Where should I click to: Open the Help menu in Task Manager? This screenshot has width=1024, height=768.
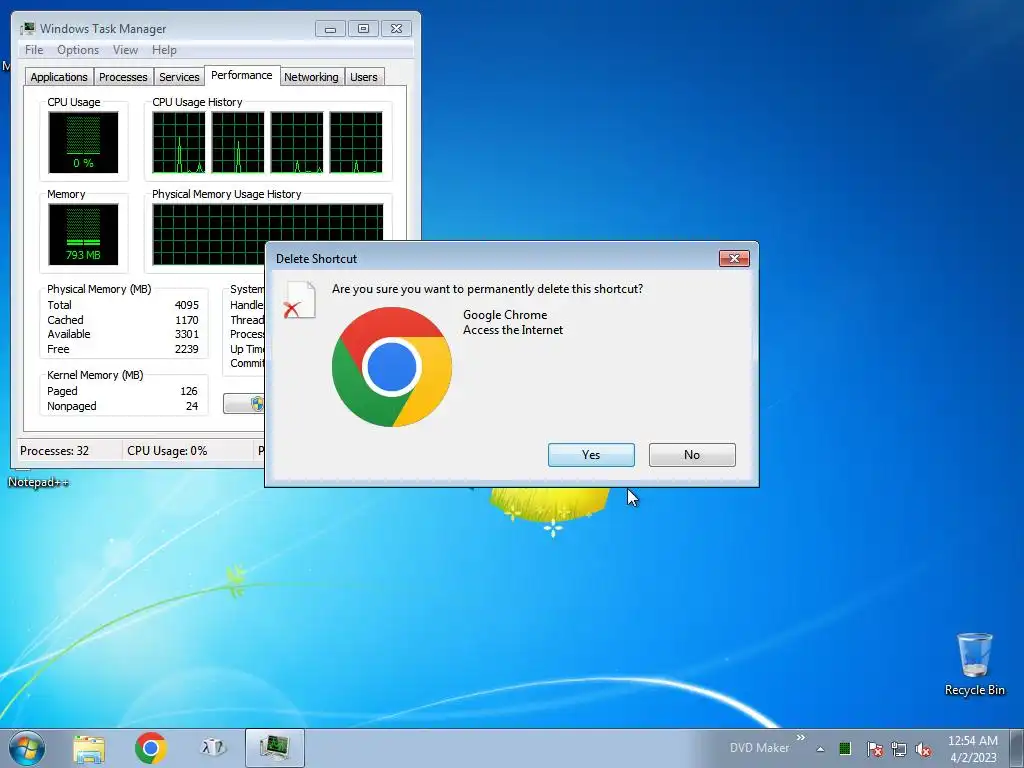164,50
